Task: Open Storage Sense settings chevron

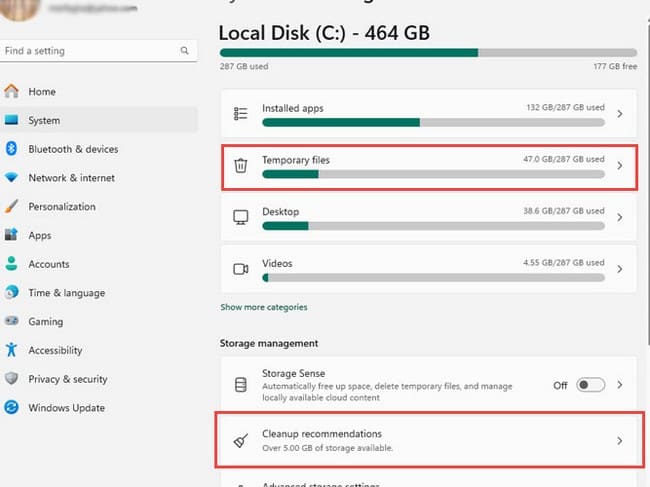Action: [x=620, y=384]
